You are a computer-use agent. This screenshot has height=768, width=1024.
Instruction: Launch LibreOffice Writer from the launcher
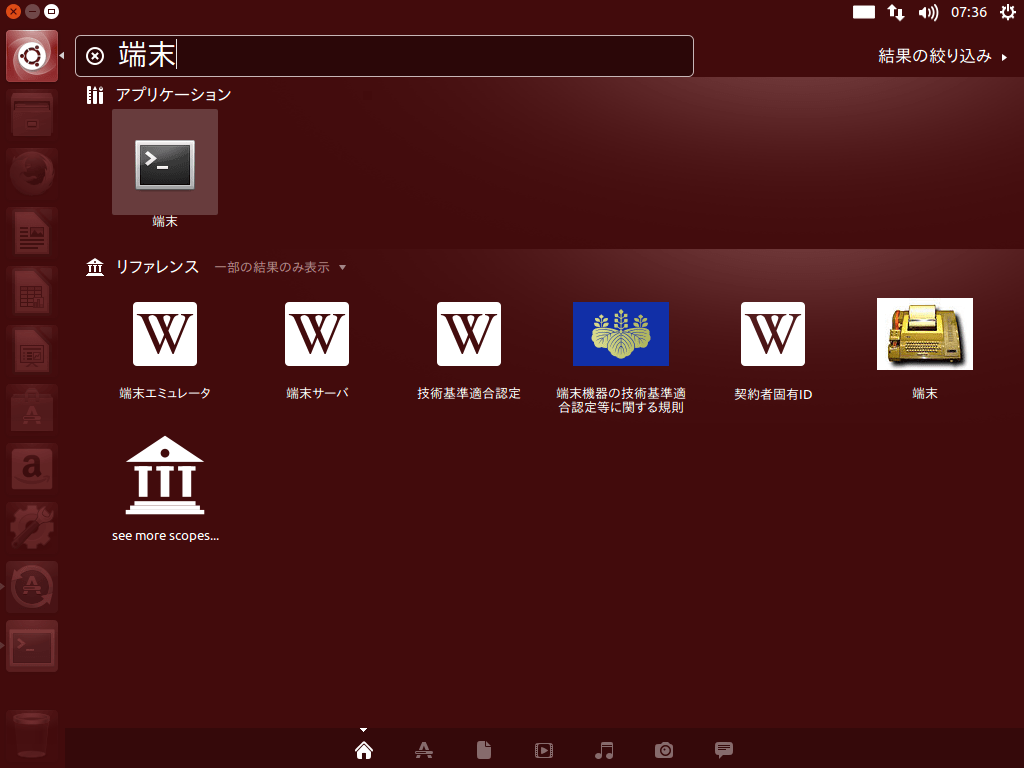pyautogui.click(x=31, y=231)
